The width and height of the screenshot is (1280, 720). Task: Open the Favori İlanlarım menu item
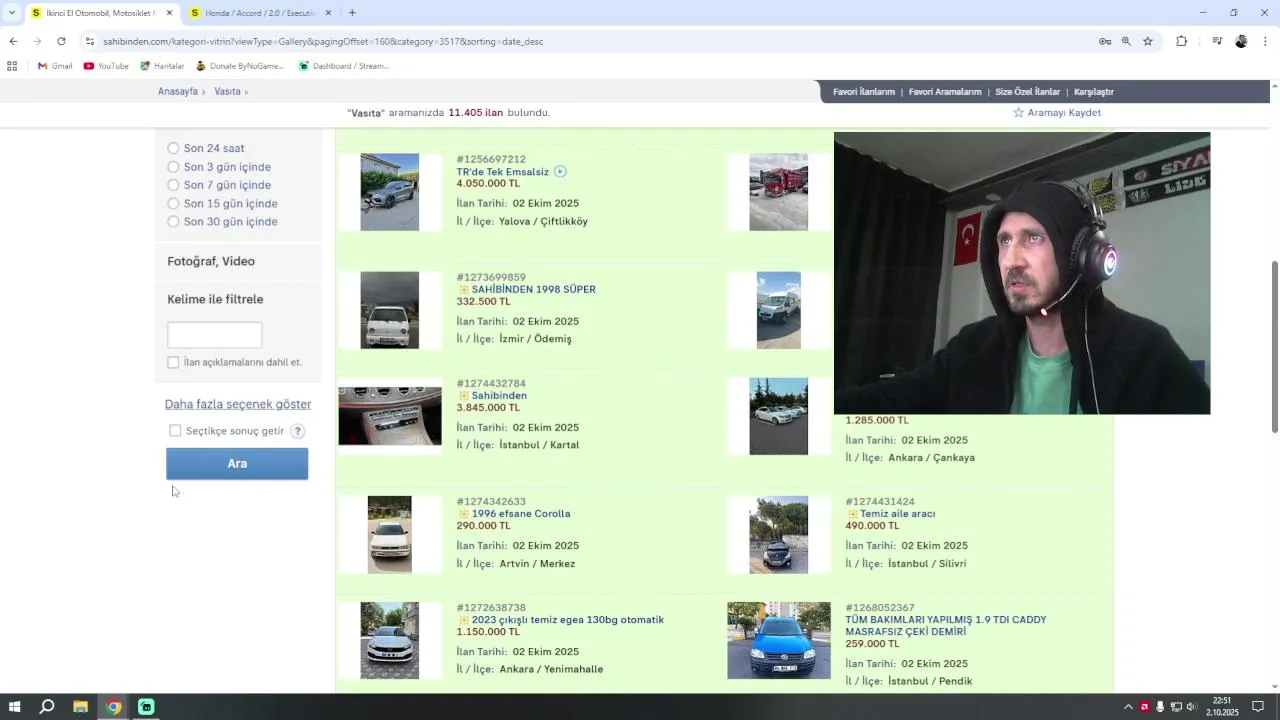[x=864, y=92]
